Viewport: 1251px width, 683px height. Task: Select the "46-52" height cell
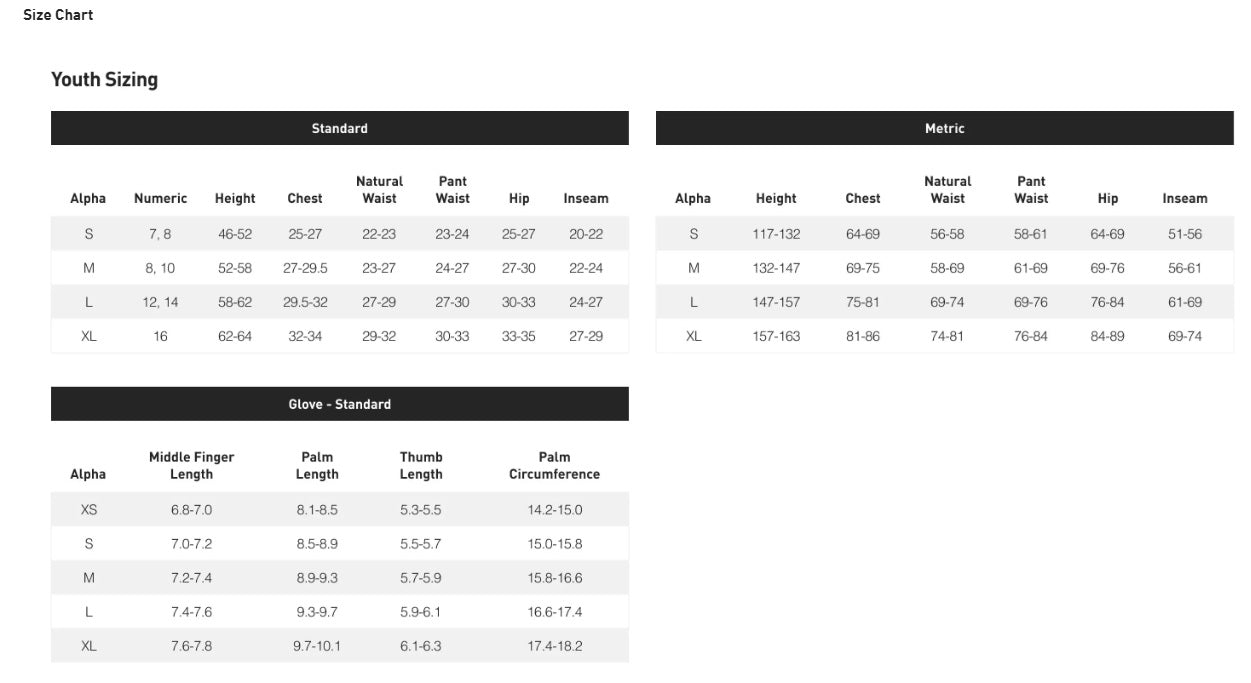click(235, 234)
